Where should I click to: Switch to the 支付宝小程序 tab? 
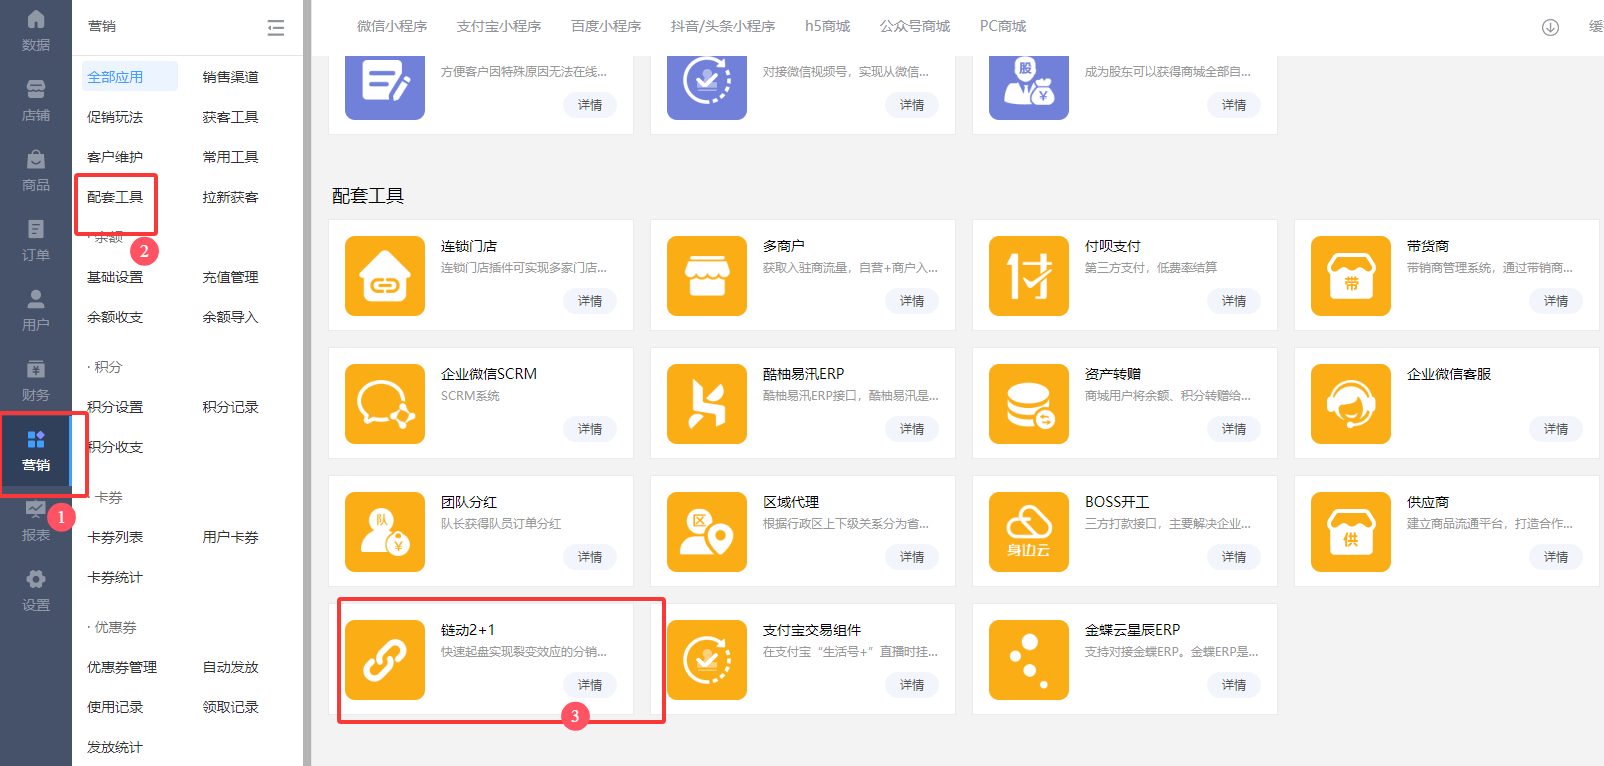499,26
